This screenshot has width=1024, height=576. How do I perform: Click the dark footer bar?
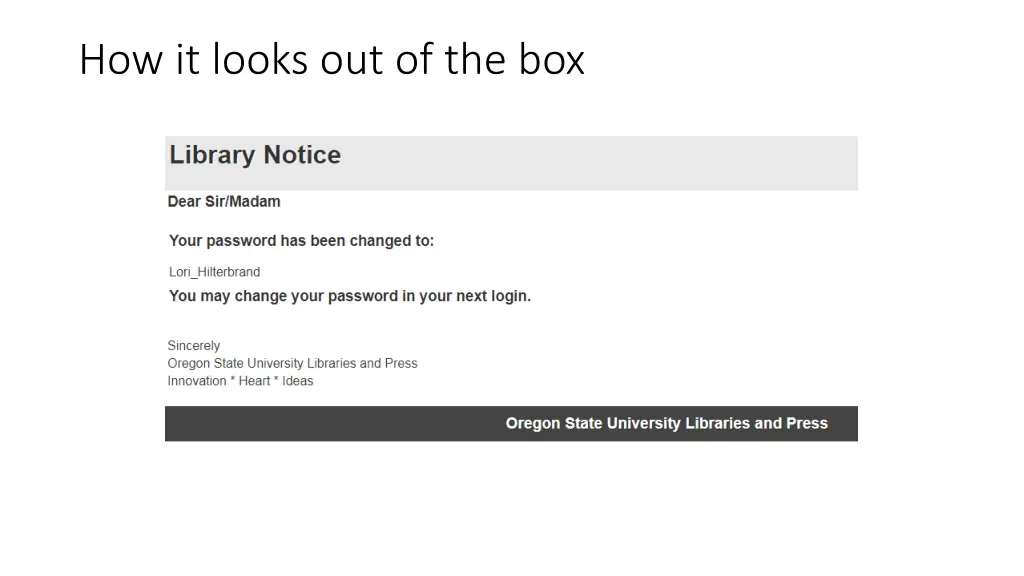(x=511, y=424)
